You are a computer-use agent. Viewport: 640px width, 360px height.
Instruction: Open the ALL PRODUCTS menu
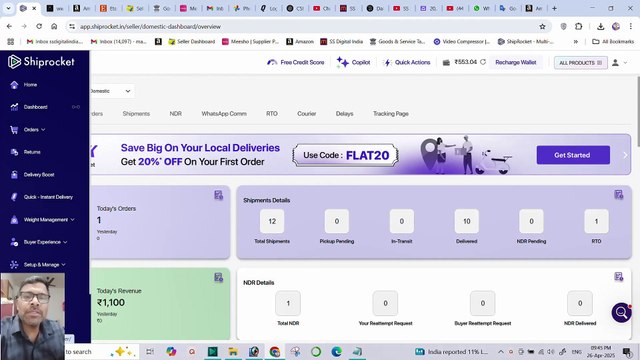580,63
